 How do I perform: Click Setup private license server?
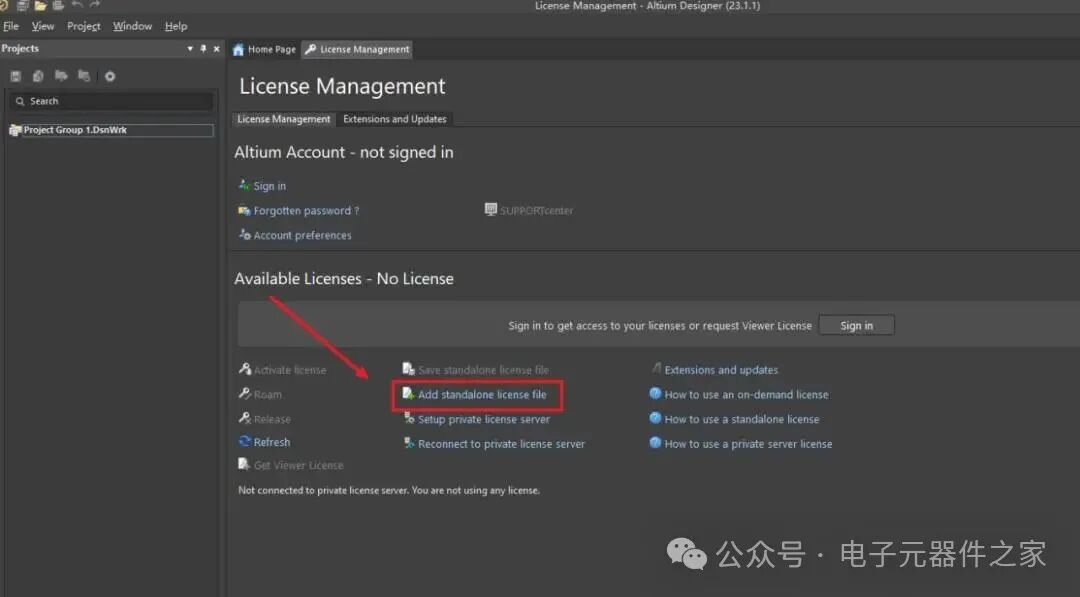(484, 419)
